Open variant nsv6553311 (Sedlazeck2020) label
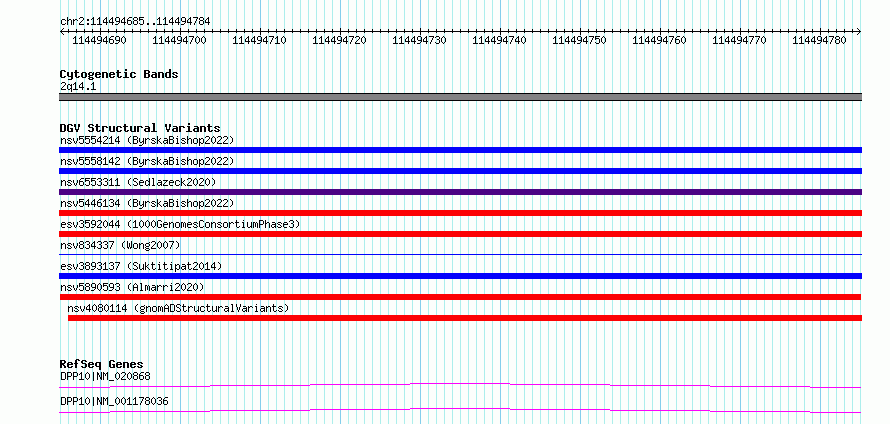Image resolution: width=890 pixels, height=424 pixels. click(x=138, y=182)
